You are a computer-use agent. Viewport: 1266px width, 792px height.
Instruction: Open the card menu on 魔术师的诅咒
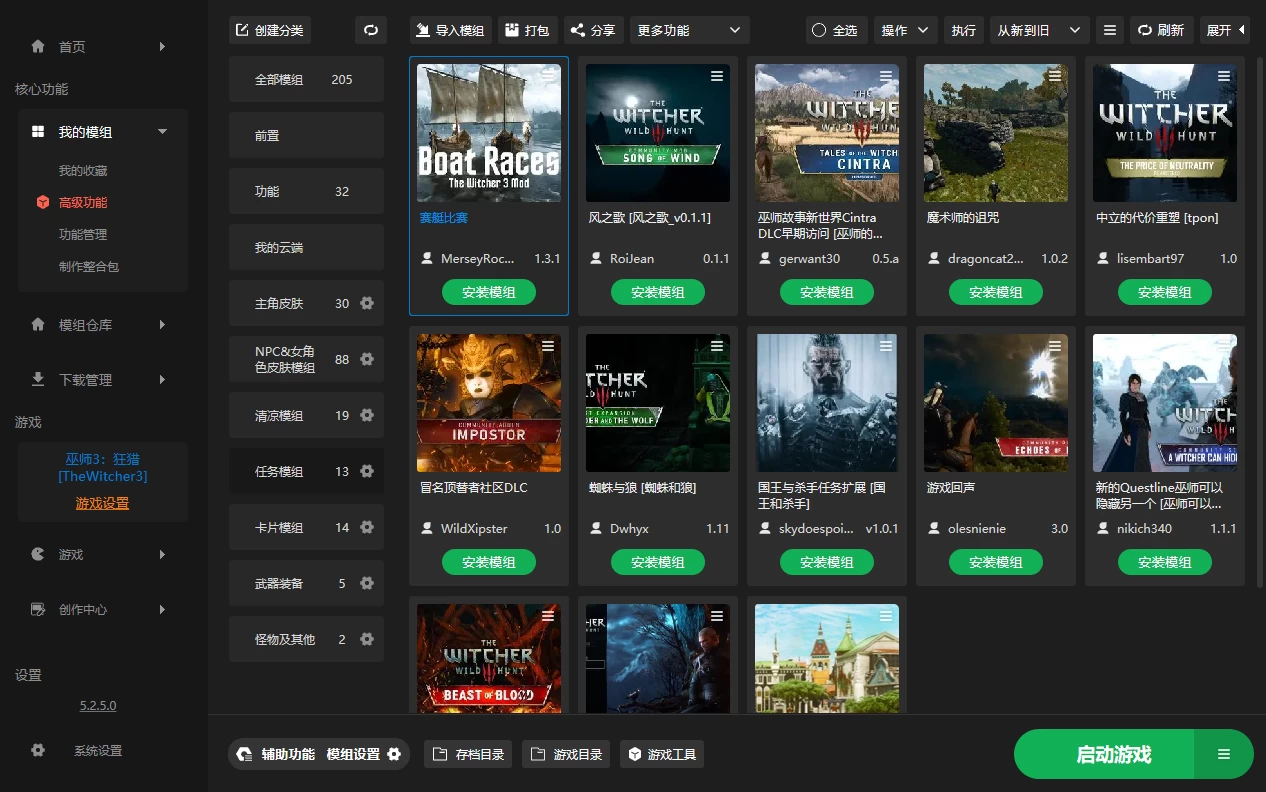point(1055,75)
